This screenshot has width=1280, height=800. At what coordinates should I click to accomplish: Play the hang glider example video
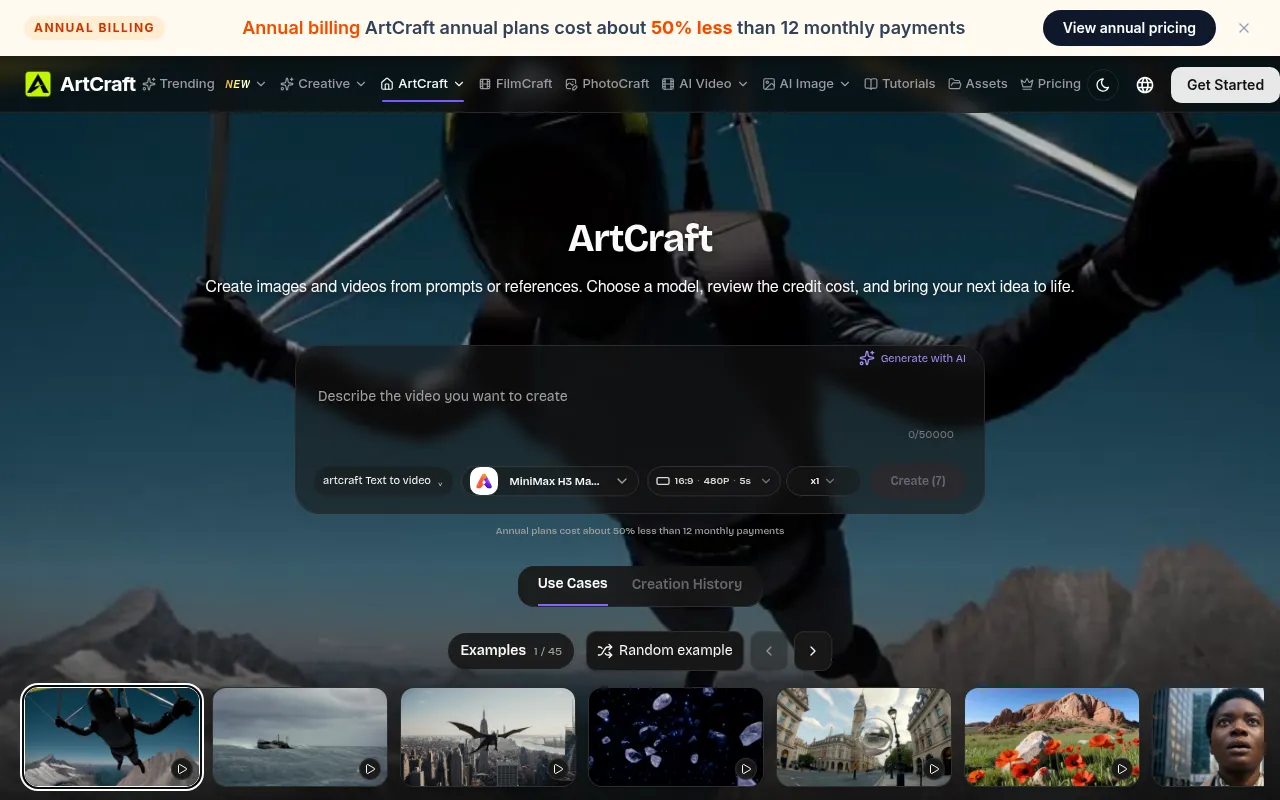pos(182,768)
